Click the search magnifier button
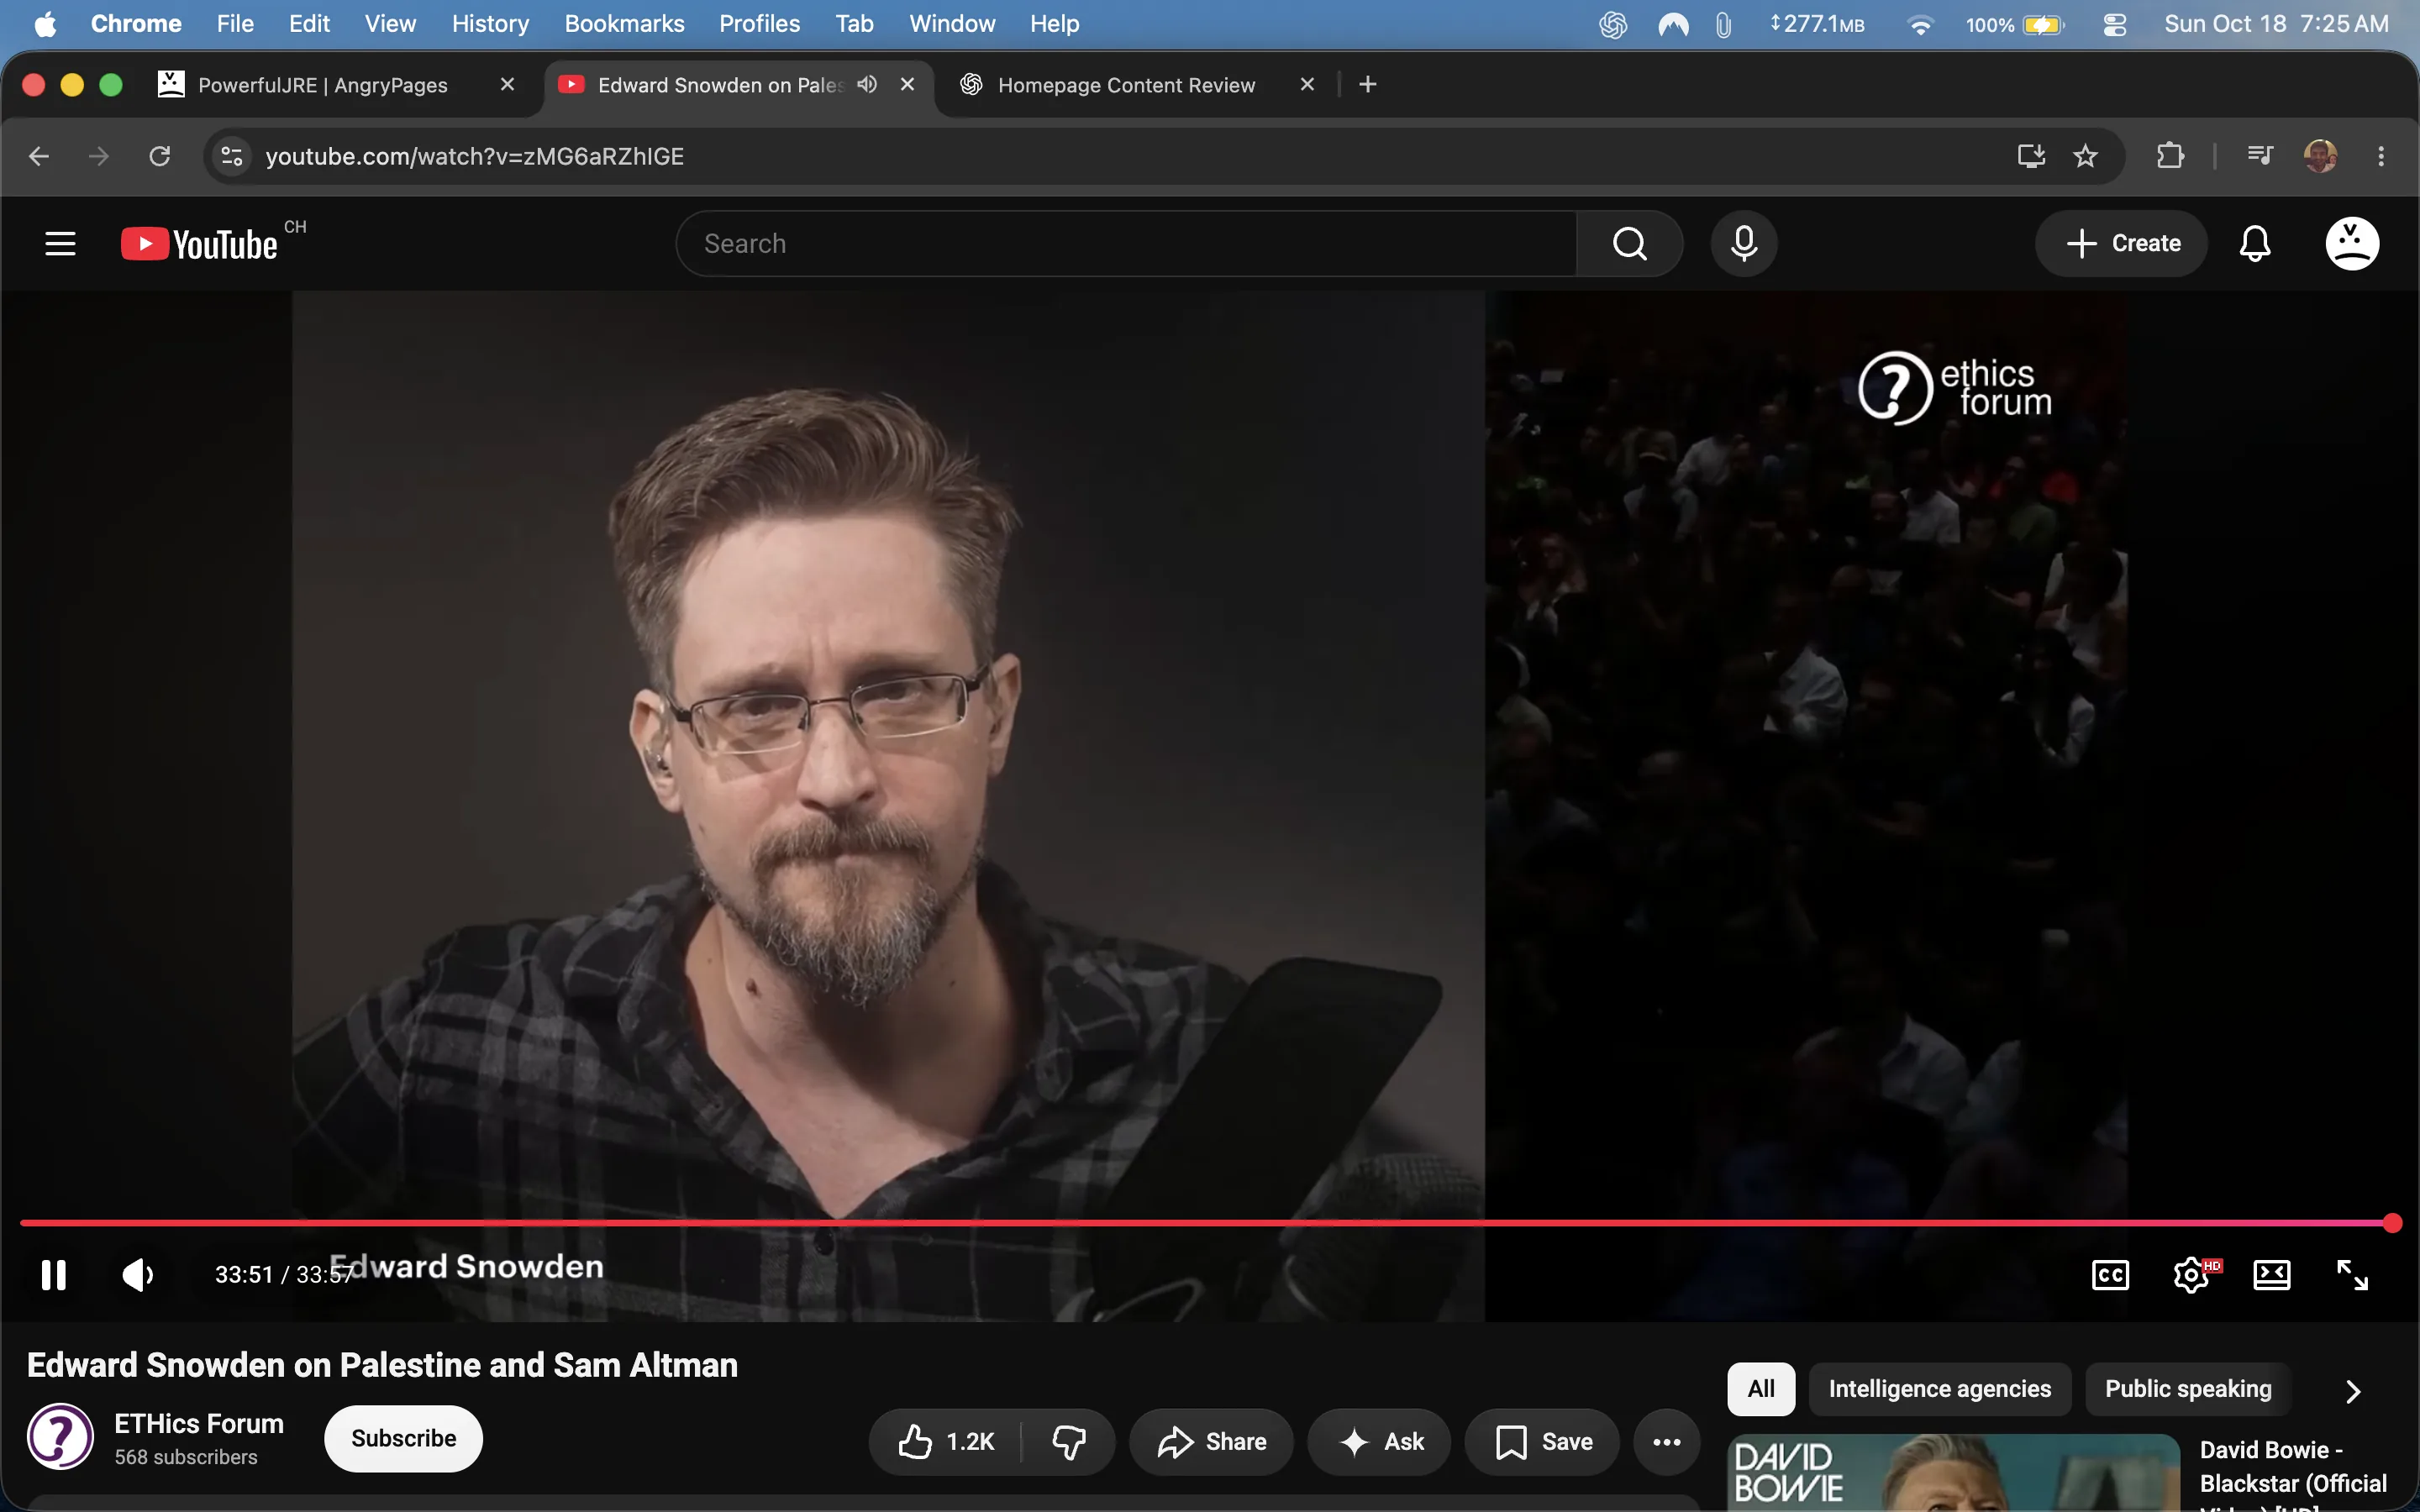2420x1512 pixels. [x=1630, y=243]
